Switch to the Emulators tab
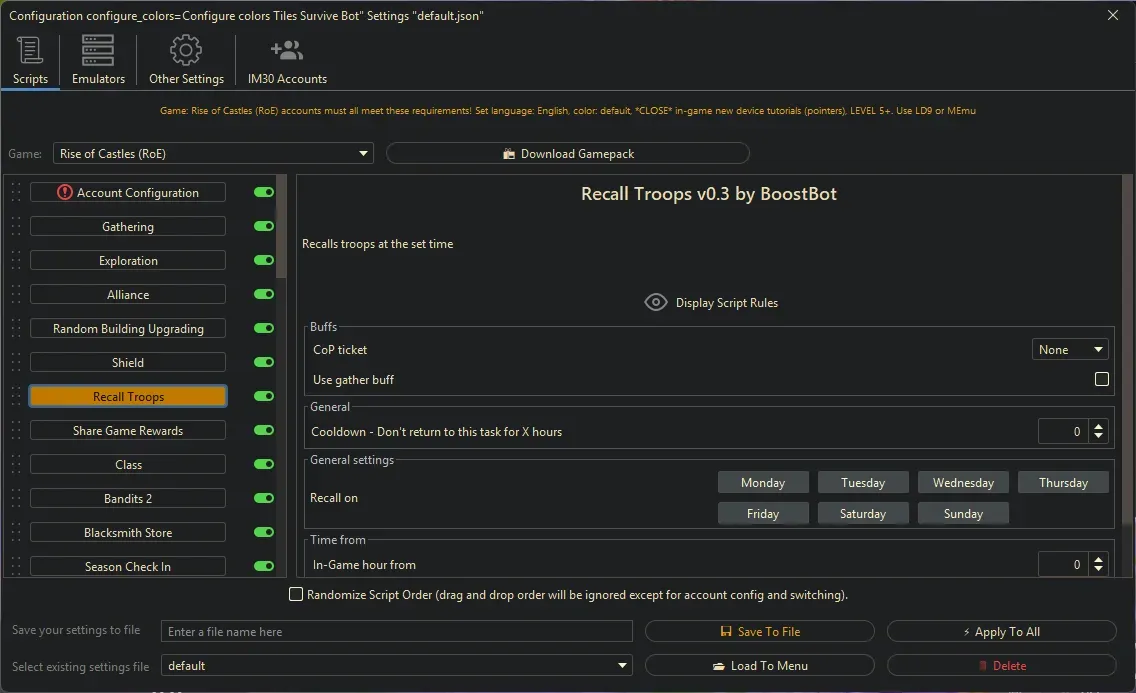This screenshot has width=1136, height=693. click(98, 62)
